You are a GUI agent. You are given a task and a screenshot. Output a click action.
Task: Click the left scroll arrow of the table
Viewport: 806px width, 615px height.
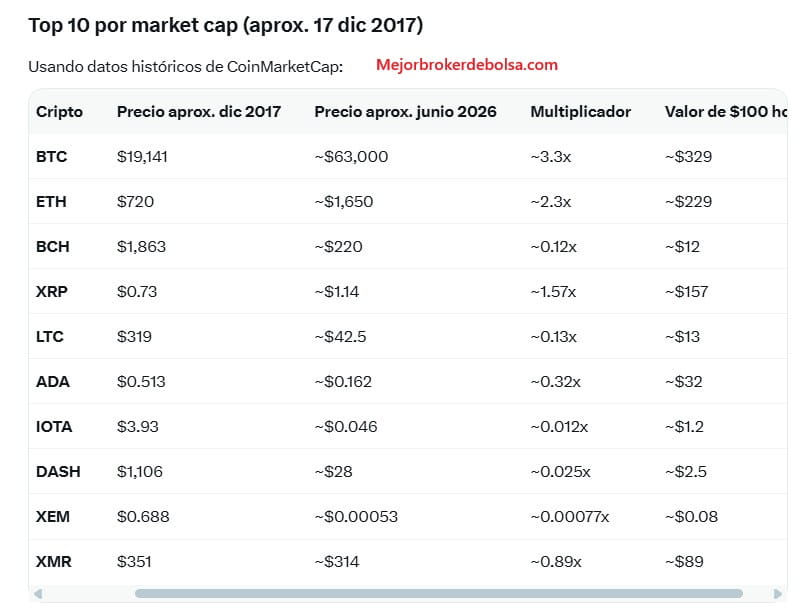point(38,594)
